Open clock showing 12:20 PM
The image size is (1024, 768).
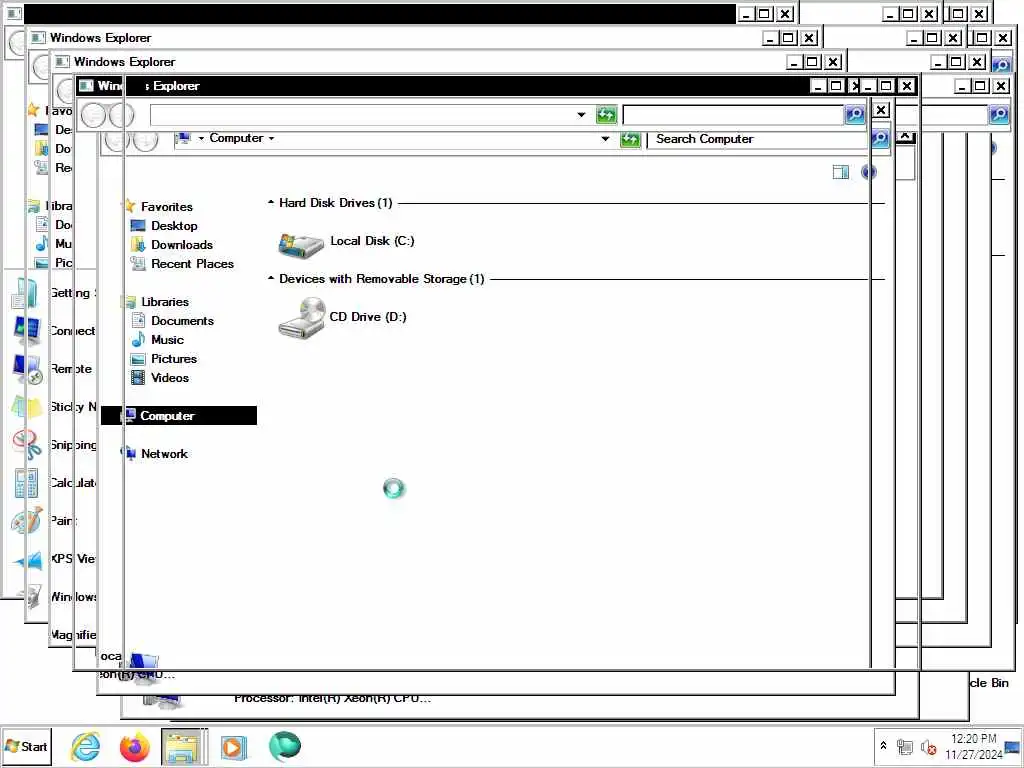[x=974, y=746]
